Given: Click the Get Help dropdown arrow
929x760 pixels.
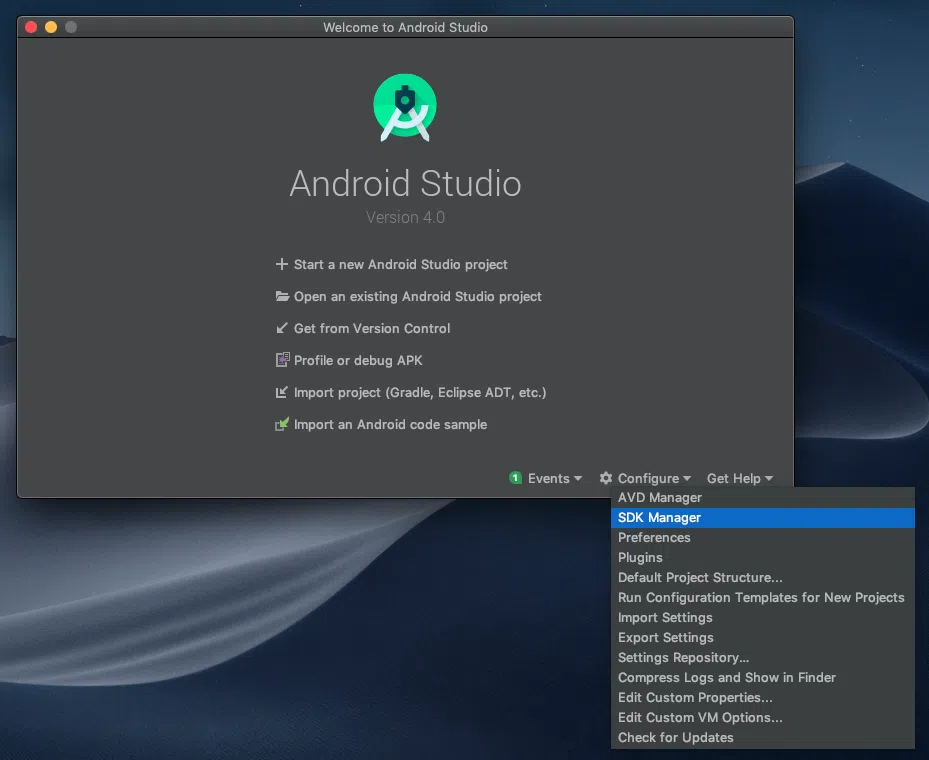Looking at the screenshot, I should click(768, 479).
